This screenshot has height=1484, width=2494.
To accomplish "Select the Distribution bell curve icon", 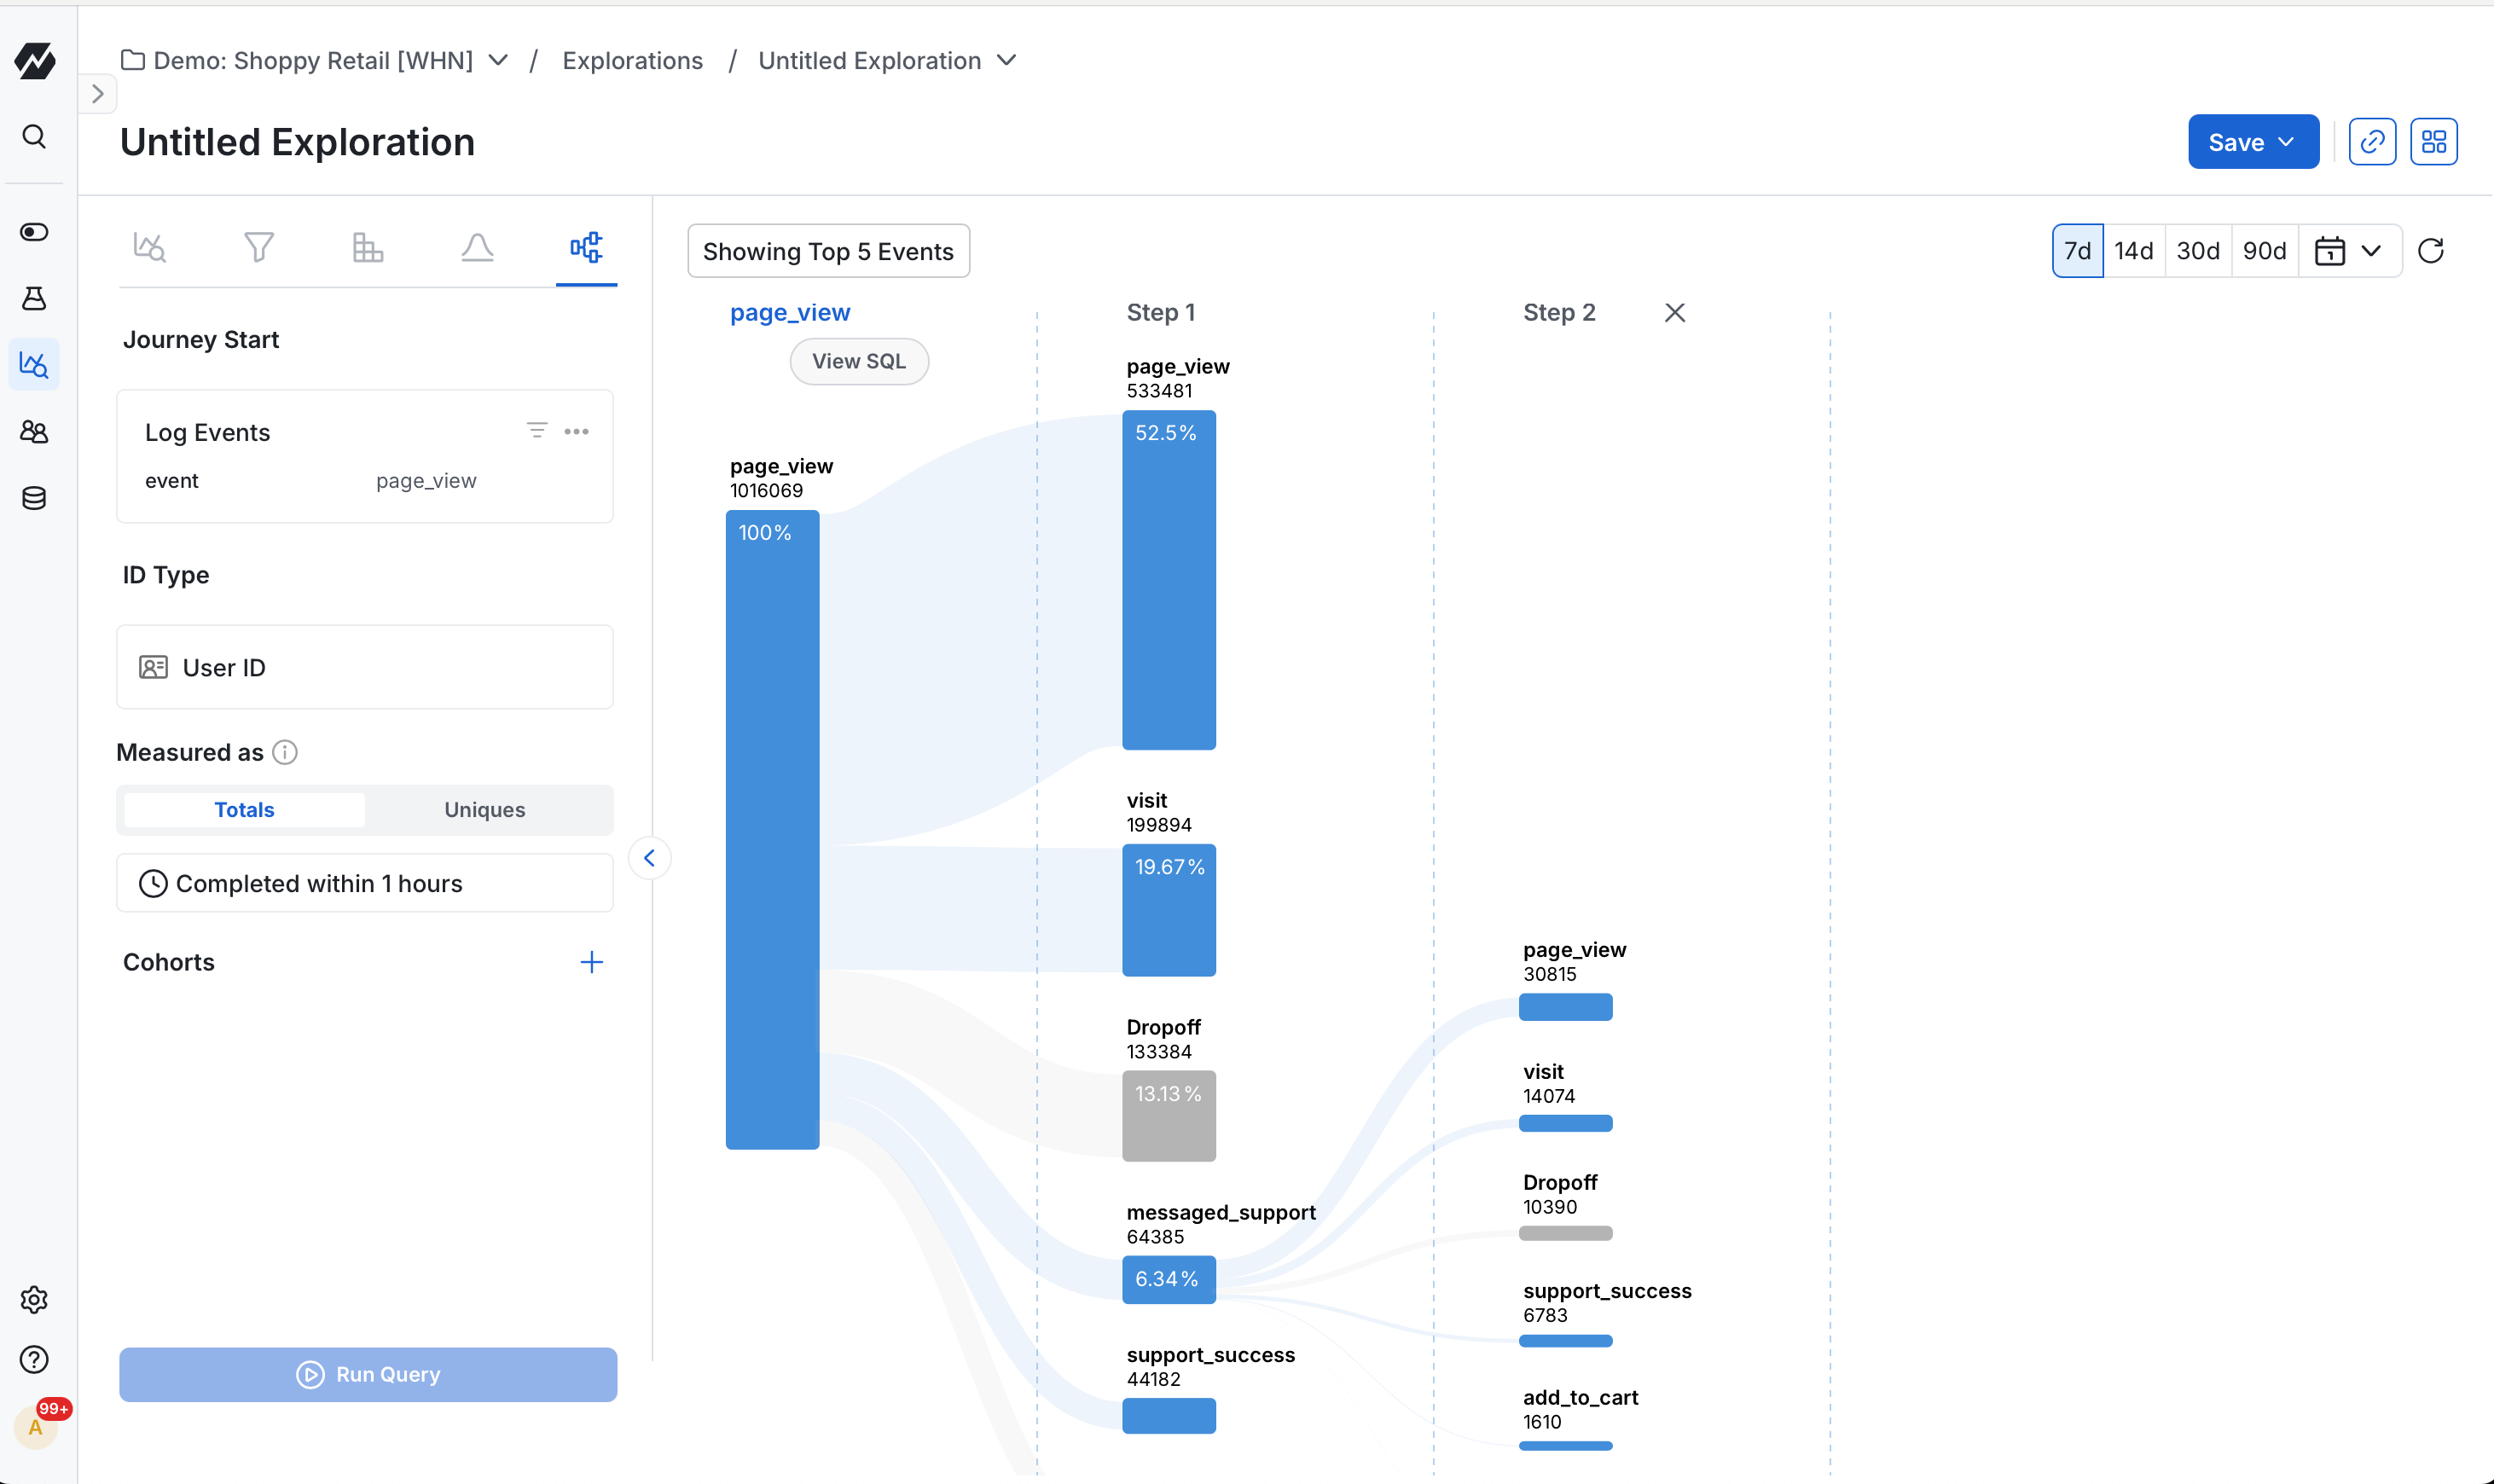I will 477,247.
